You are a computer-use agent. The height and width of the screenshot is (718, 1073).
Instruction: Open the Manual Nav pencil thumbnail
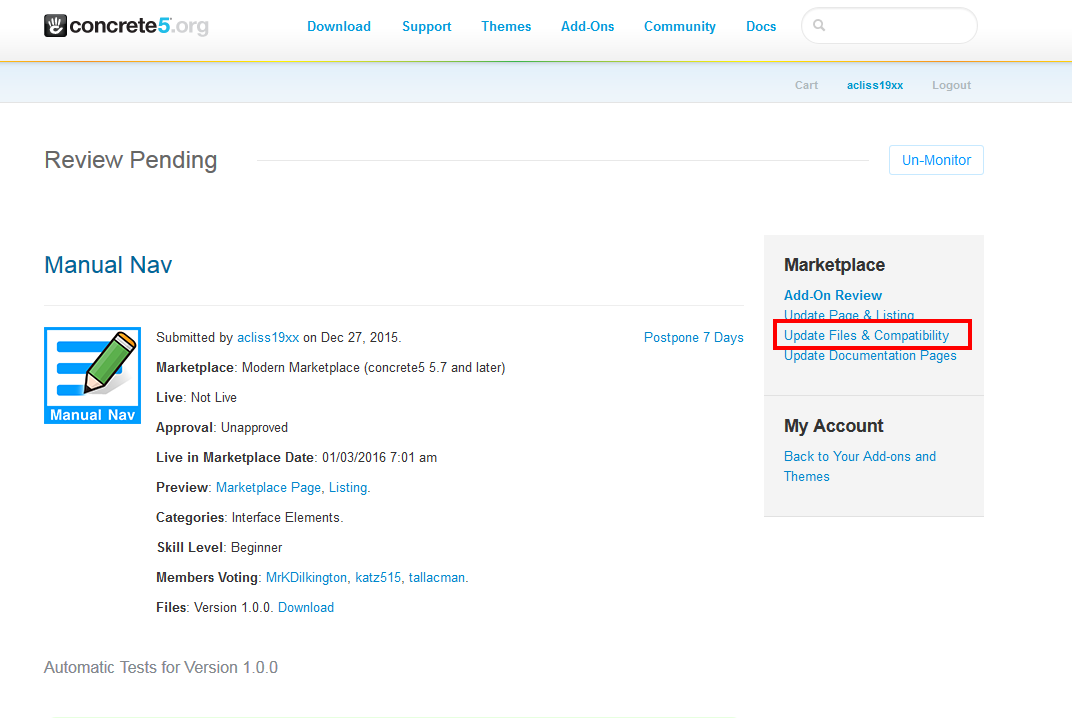click(x=92, y=375)
